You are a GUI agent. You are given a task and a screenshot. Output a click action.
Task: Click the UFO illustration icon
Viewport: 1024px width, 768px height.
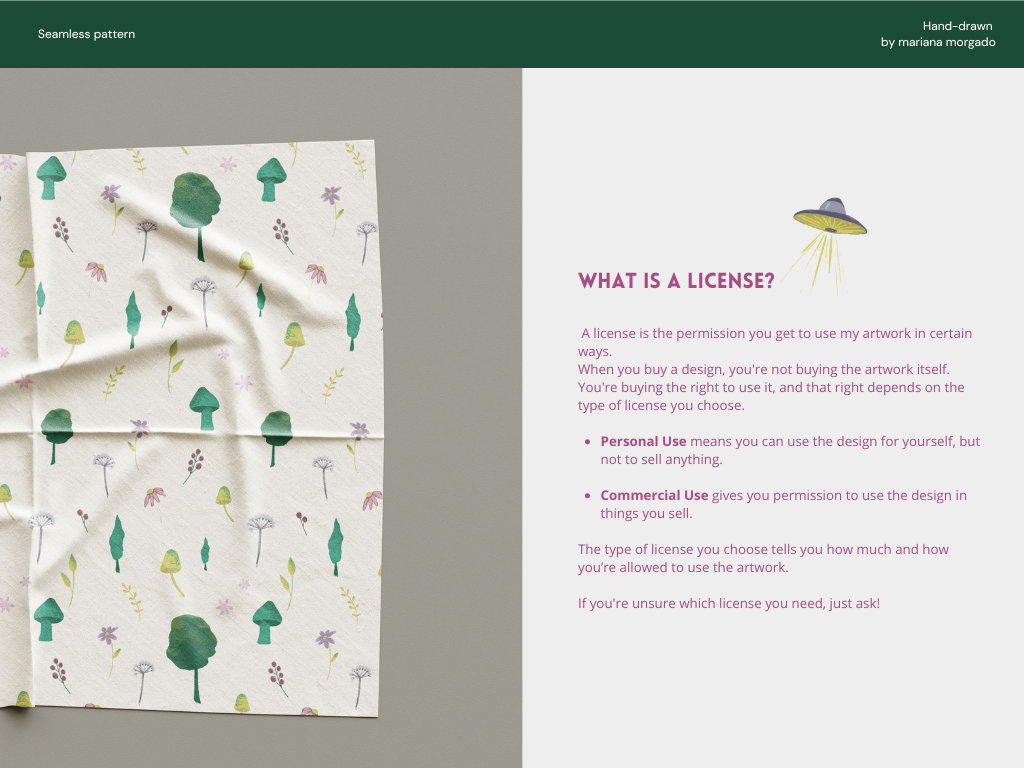(830, 217)
